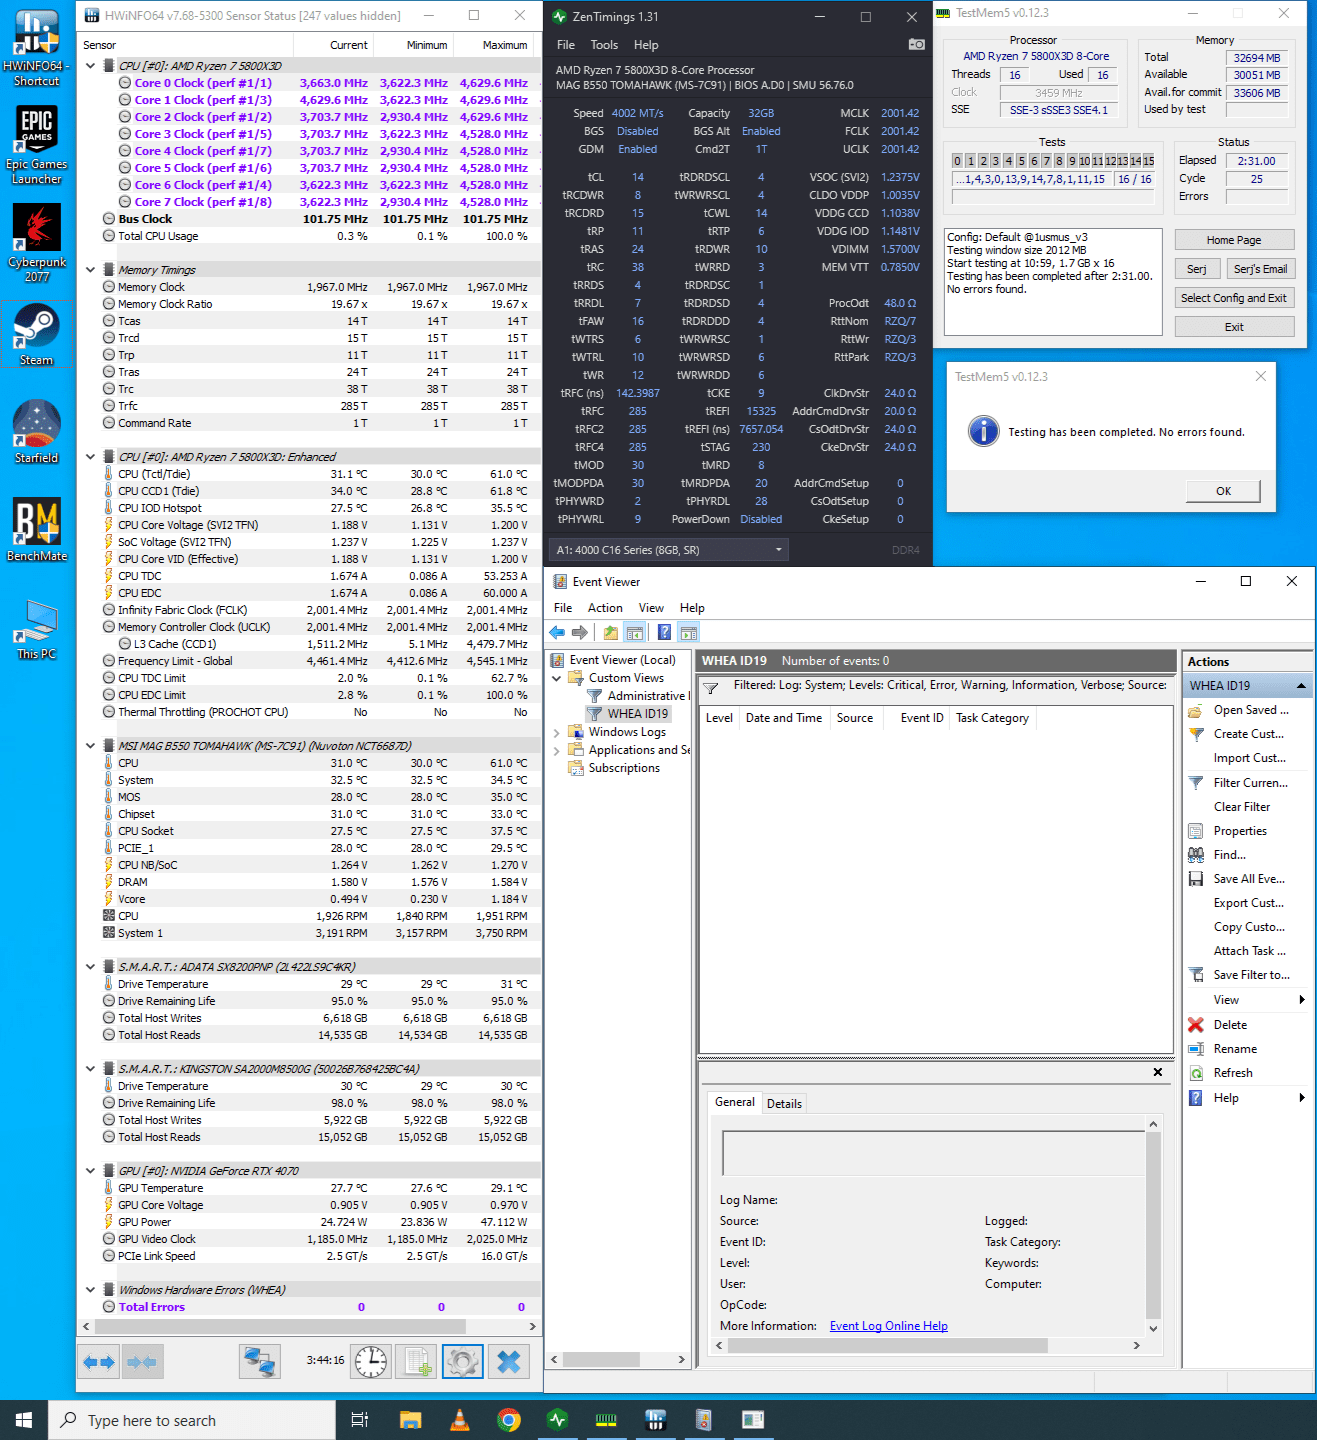Collapse Memory Timings sensor group
Viewport: 1317px width, 1440px height.
pyautogui.click(x=91, y=270)
